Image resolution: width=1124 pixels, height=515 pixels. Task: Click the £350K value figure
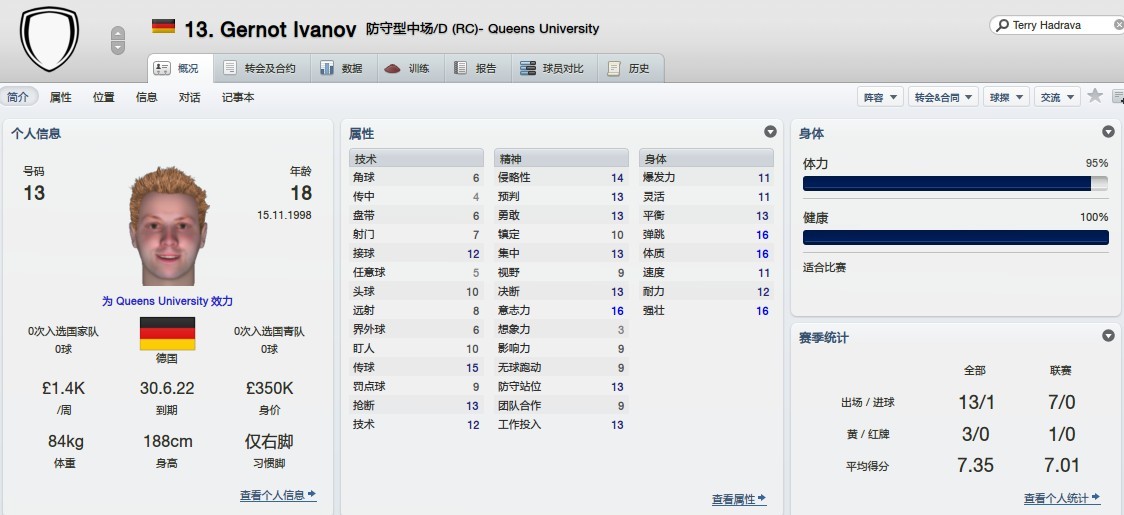[269, 389]
